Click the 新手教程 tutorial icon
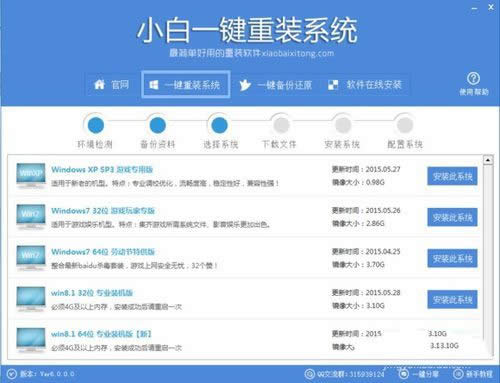This screenshot has height=383, width=500. (x=458, y=374)
